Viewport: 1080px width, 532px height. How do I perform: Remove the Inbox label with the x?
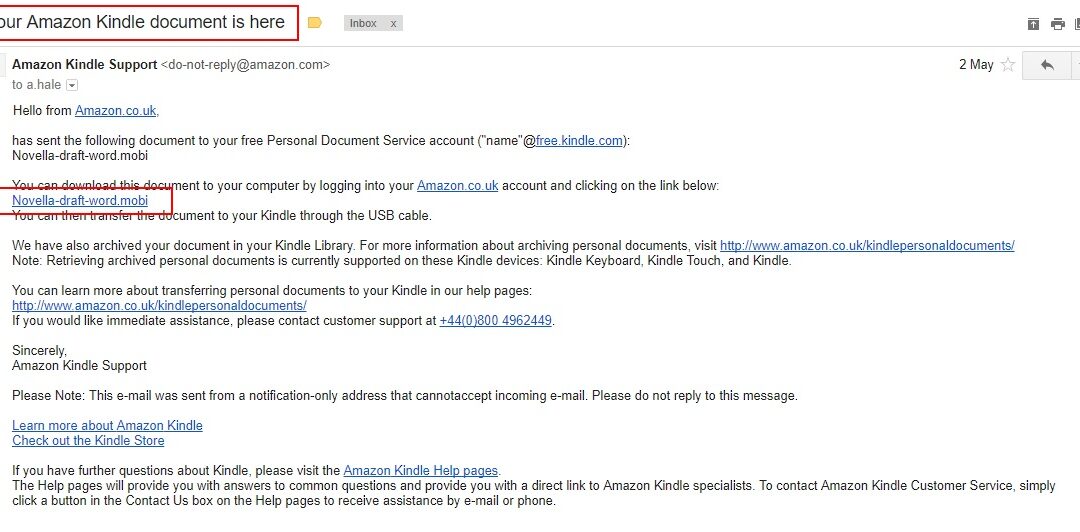pyautogui.click(x=393, y=23)
